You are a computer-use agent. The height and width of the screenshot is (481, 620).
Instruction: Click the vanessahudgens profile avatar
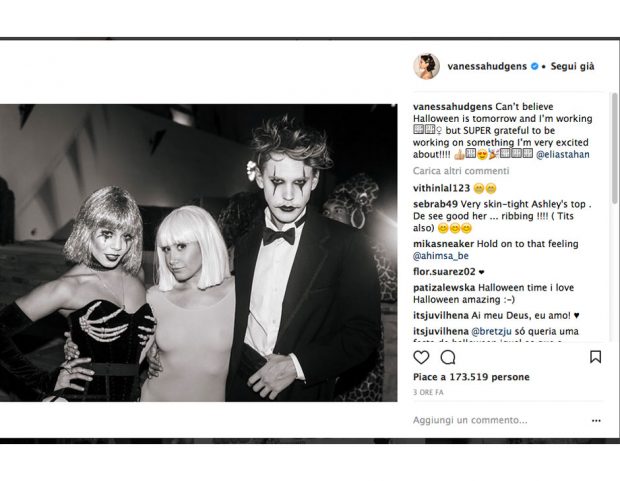(426, 66)
